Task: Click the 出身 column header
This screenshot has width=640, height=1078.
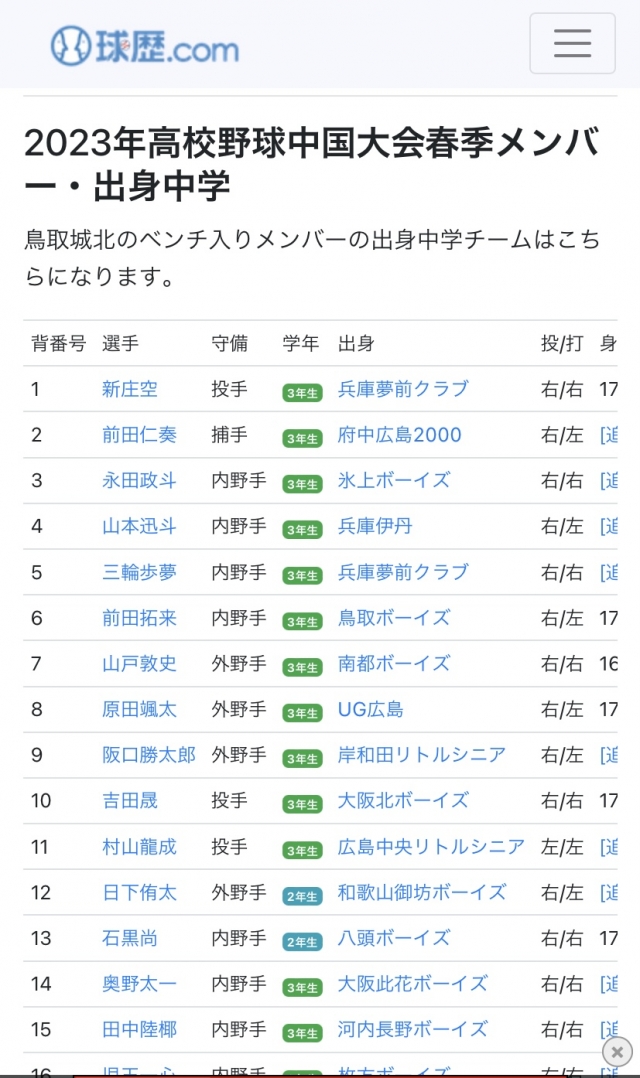Action: (357, 344)
